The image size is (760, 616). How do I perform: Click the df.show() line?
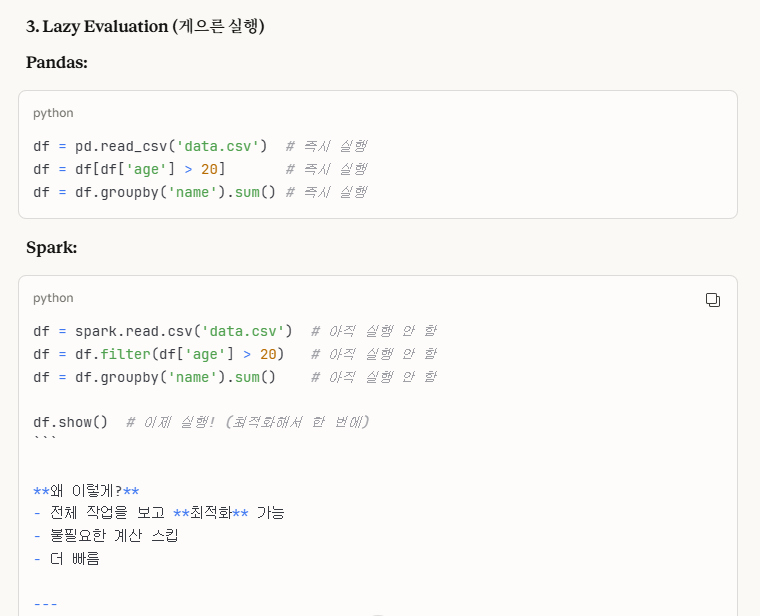coord(201,422)
